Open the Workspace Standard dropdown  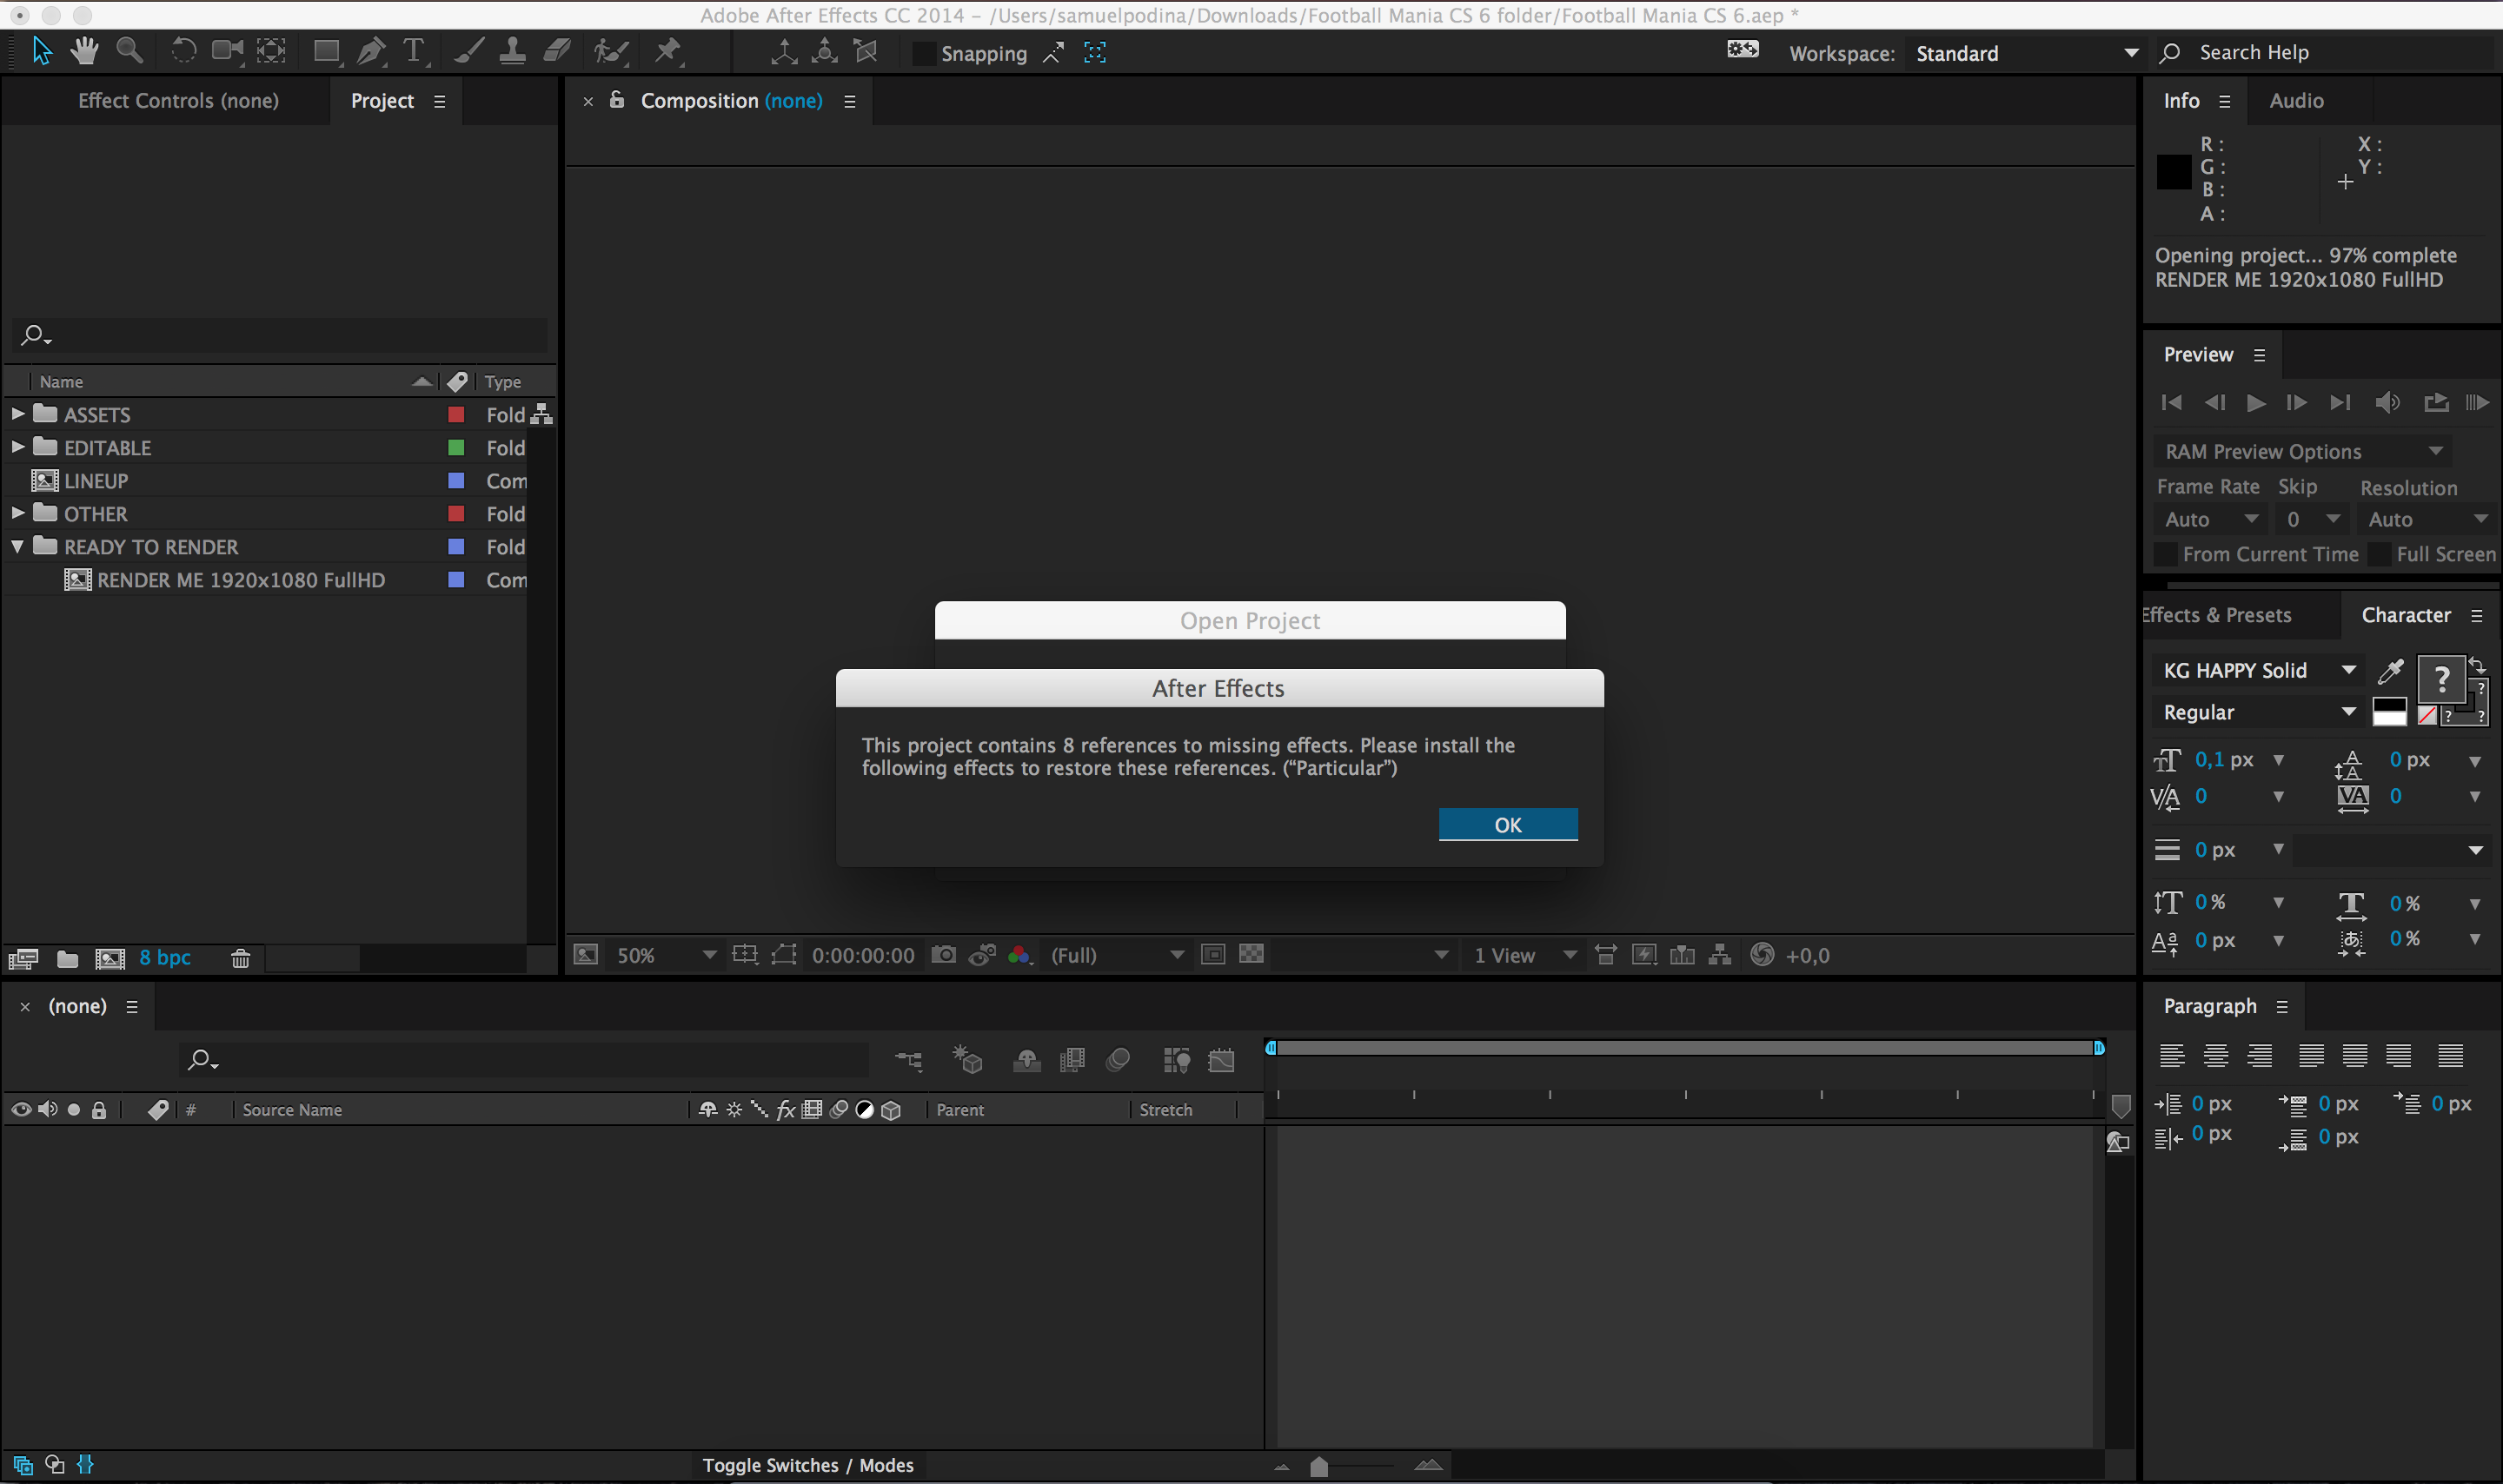pyautogui.click(x=2025, y=54)
